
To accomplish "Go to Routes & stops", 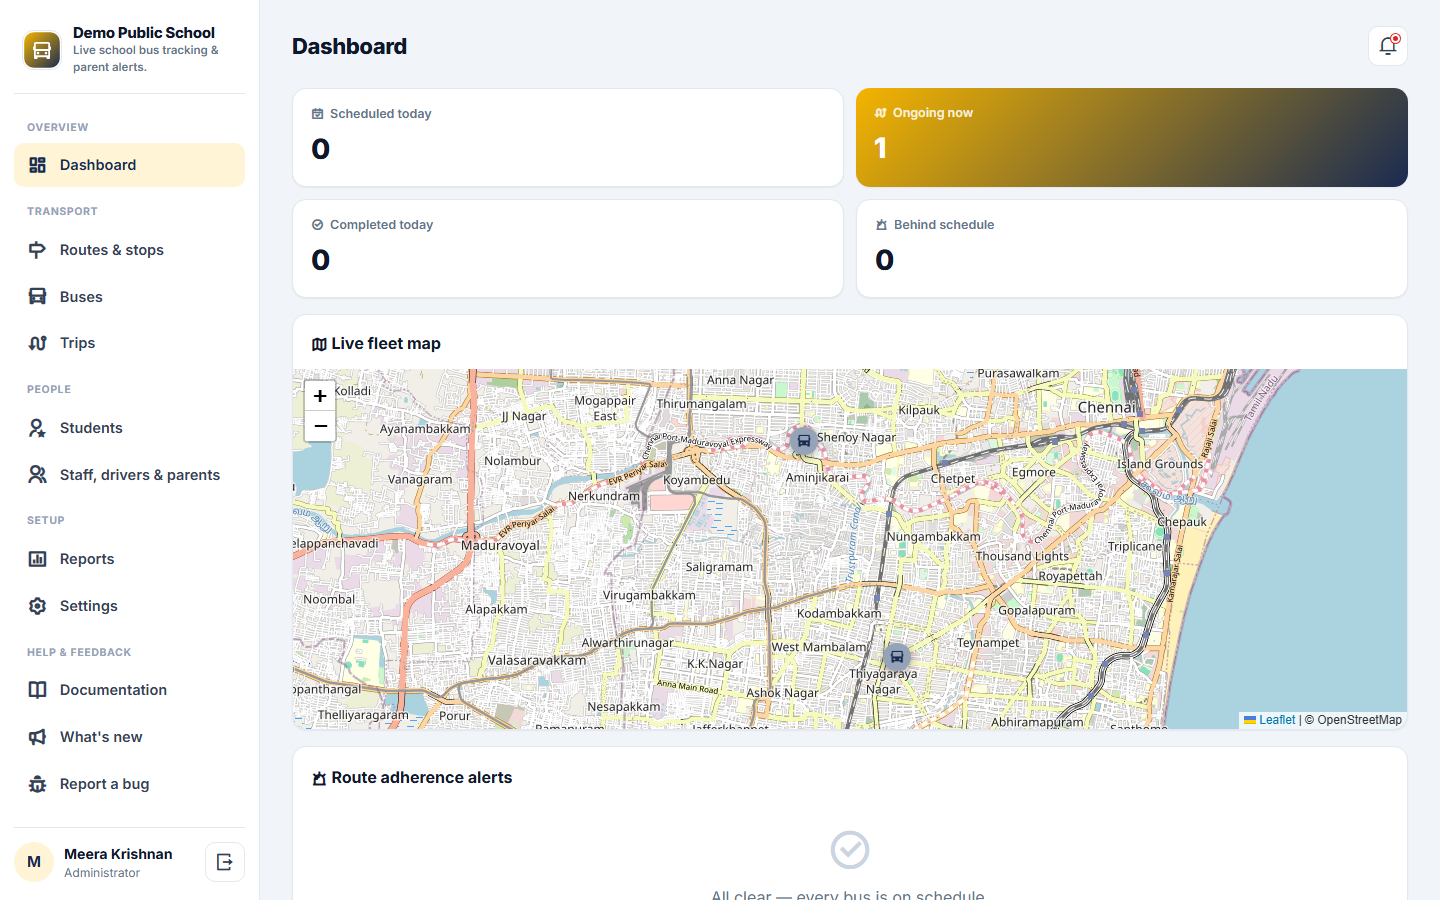I will pos(129,250).
